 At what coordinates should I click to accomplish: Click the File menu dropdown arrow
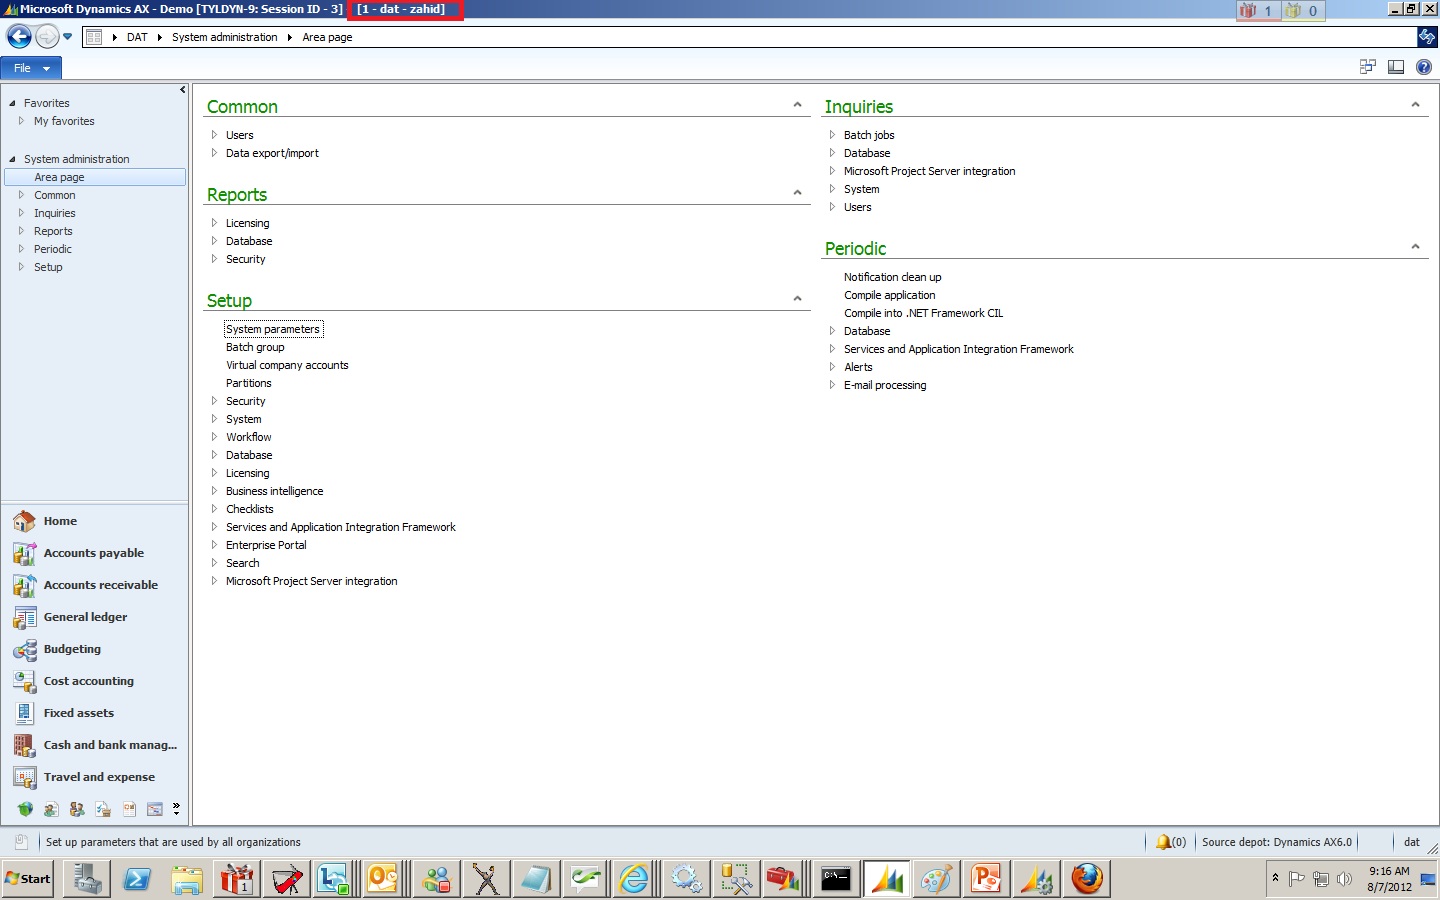point(46,69)
